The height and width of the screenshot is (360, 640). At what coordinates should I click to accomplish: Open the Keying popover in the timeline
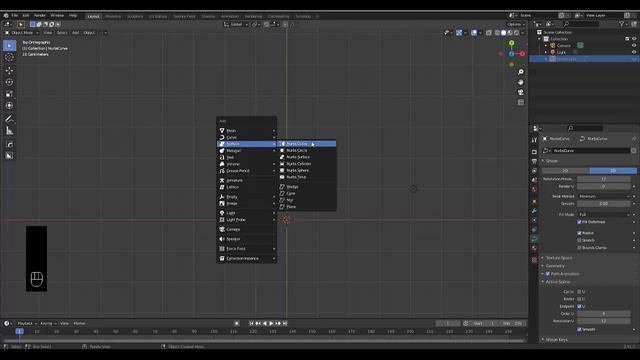pos(48,323)
